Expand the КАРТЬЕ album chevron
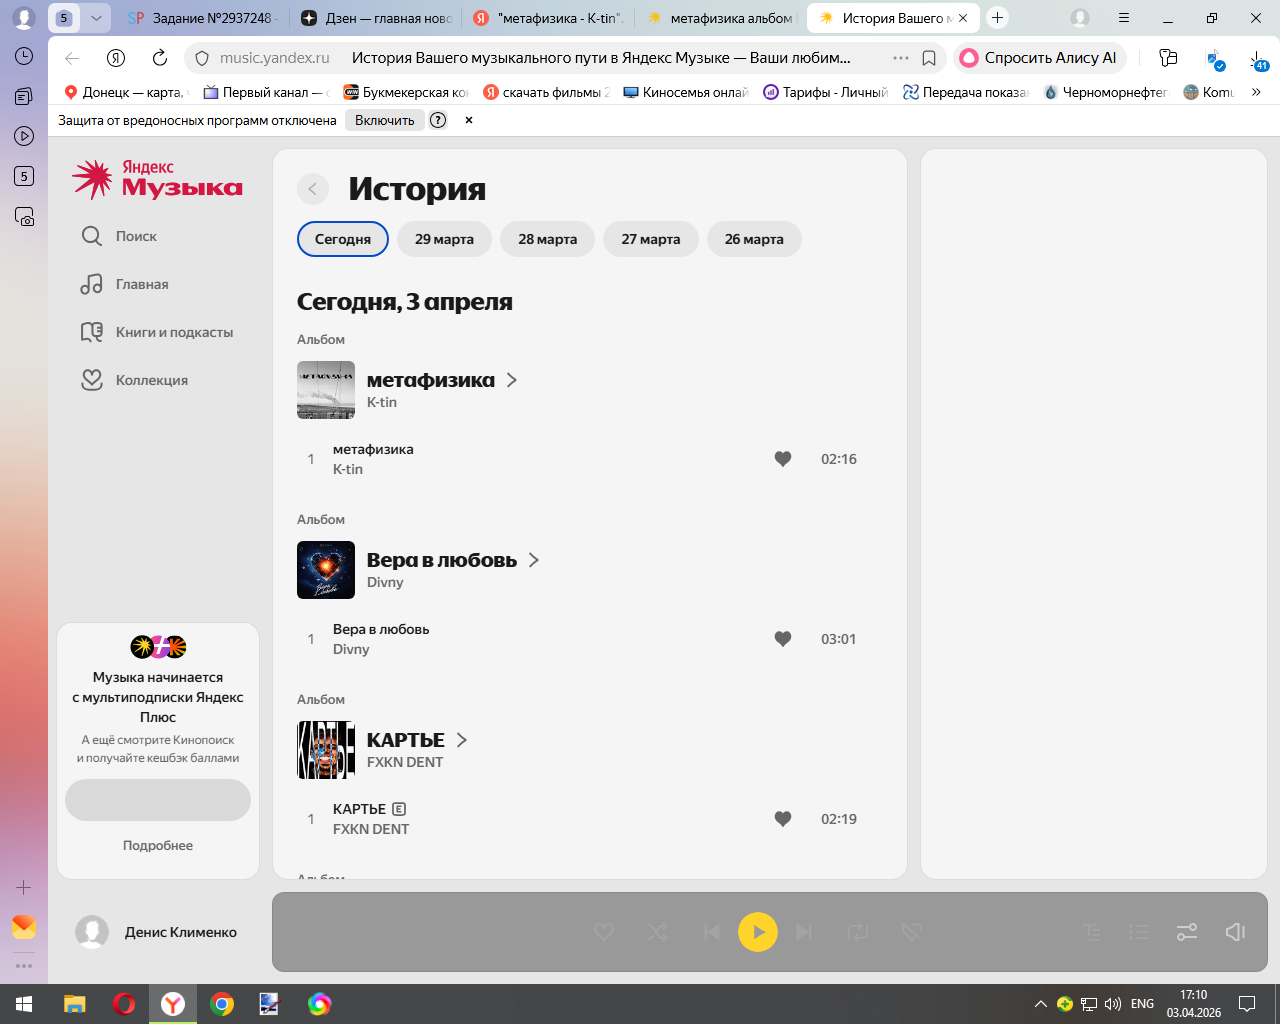 click(x=462, y=740)
